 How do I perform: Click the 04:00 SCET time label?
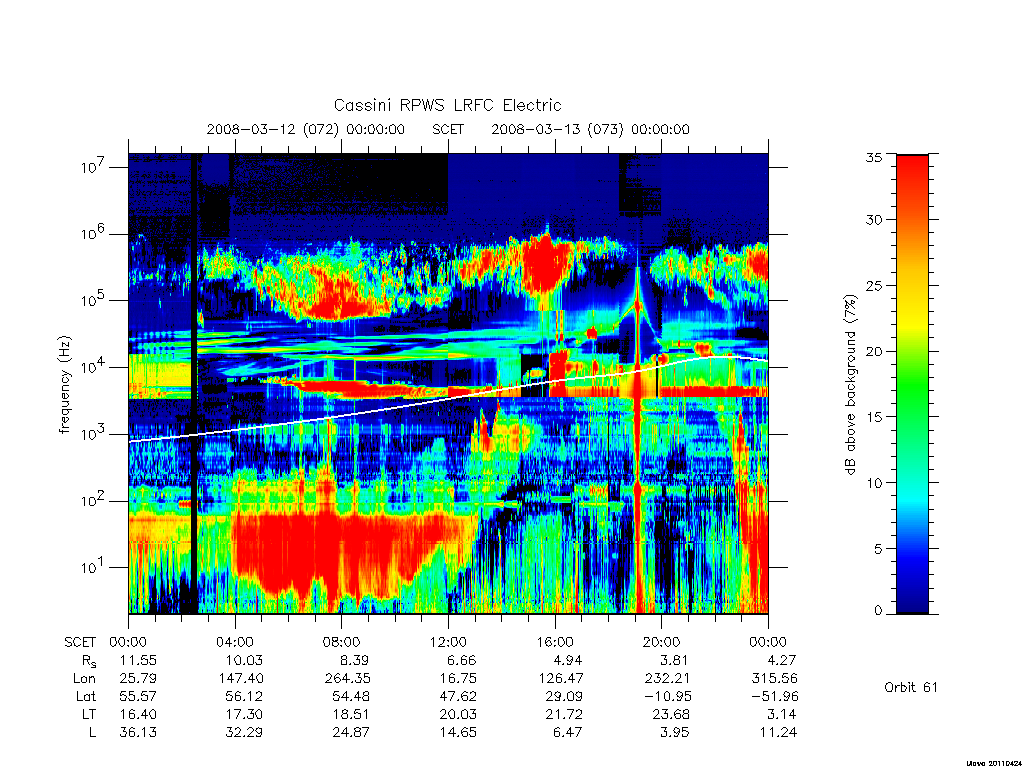(235, 642)
